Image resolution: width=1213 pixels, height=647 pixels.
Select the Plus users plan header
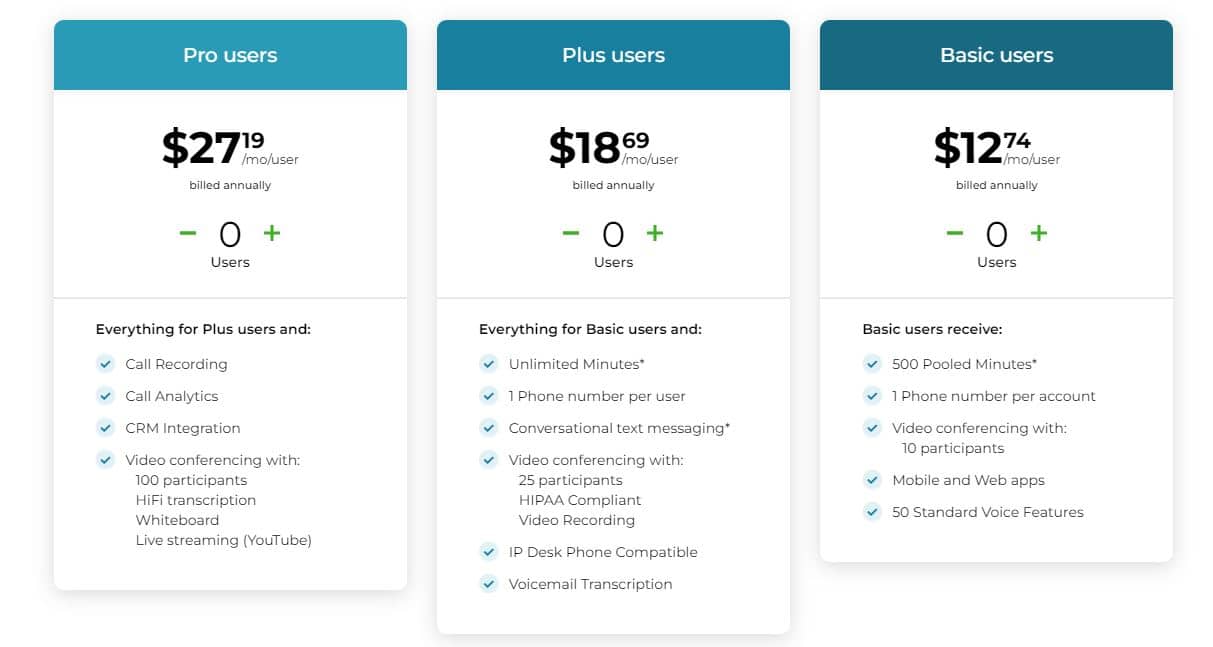(613, 55)
